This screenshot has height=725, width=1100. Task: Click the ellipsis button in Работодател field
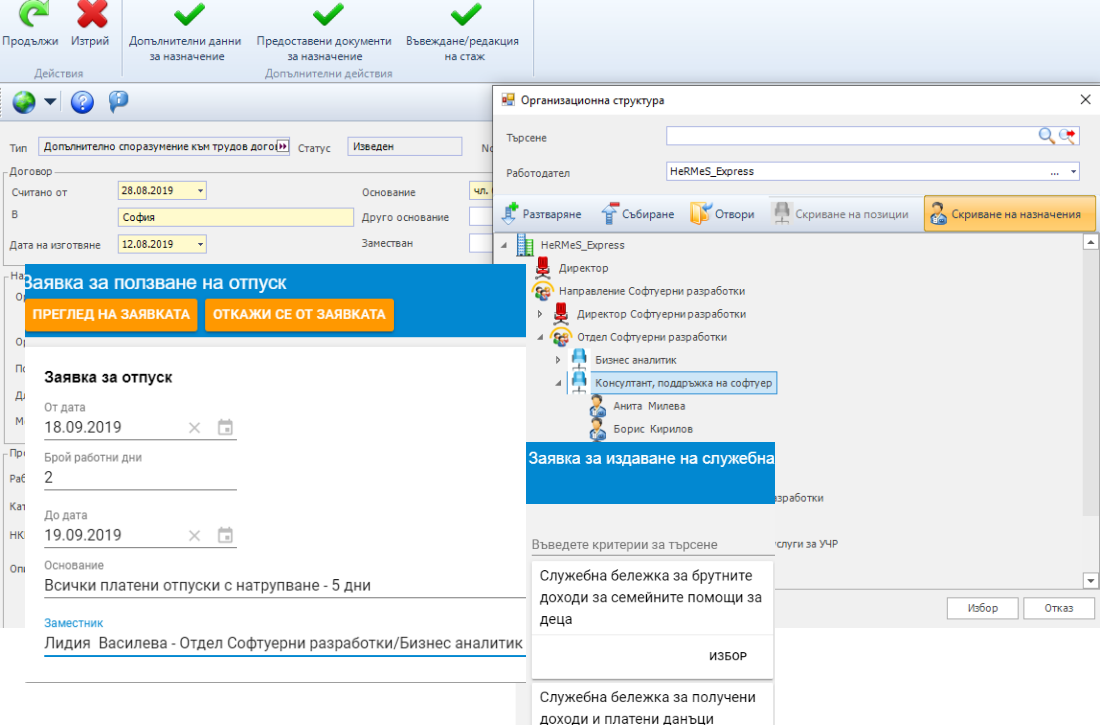click(1055, 172)
